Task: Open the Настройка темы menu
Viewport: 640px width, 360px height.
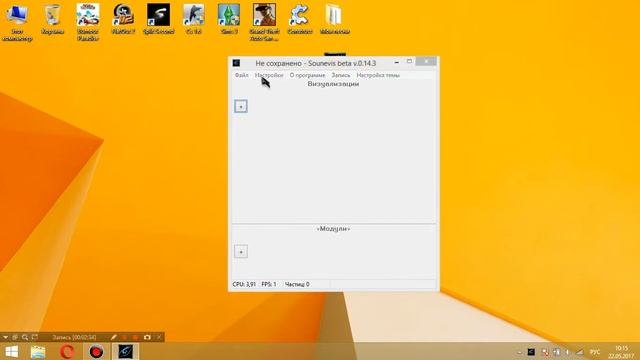Action: [378, 75]
